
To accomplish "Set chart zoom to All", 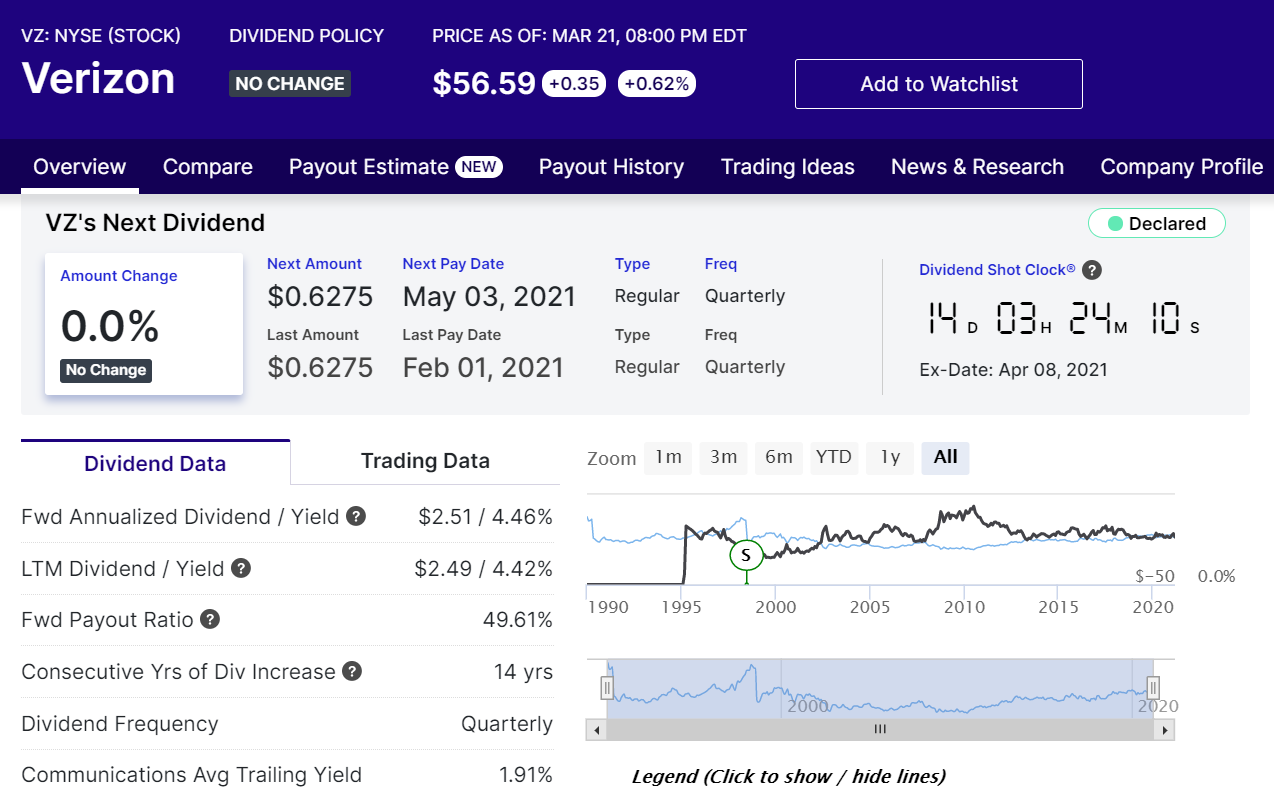I will [x=946, y=457].
